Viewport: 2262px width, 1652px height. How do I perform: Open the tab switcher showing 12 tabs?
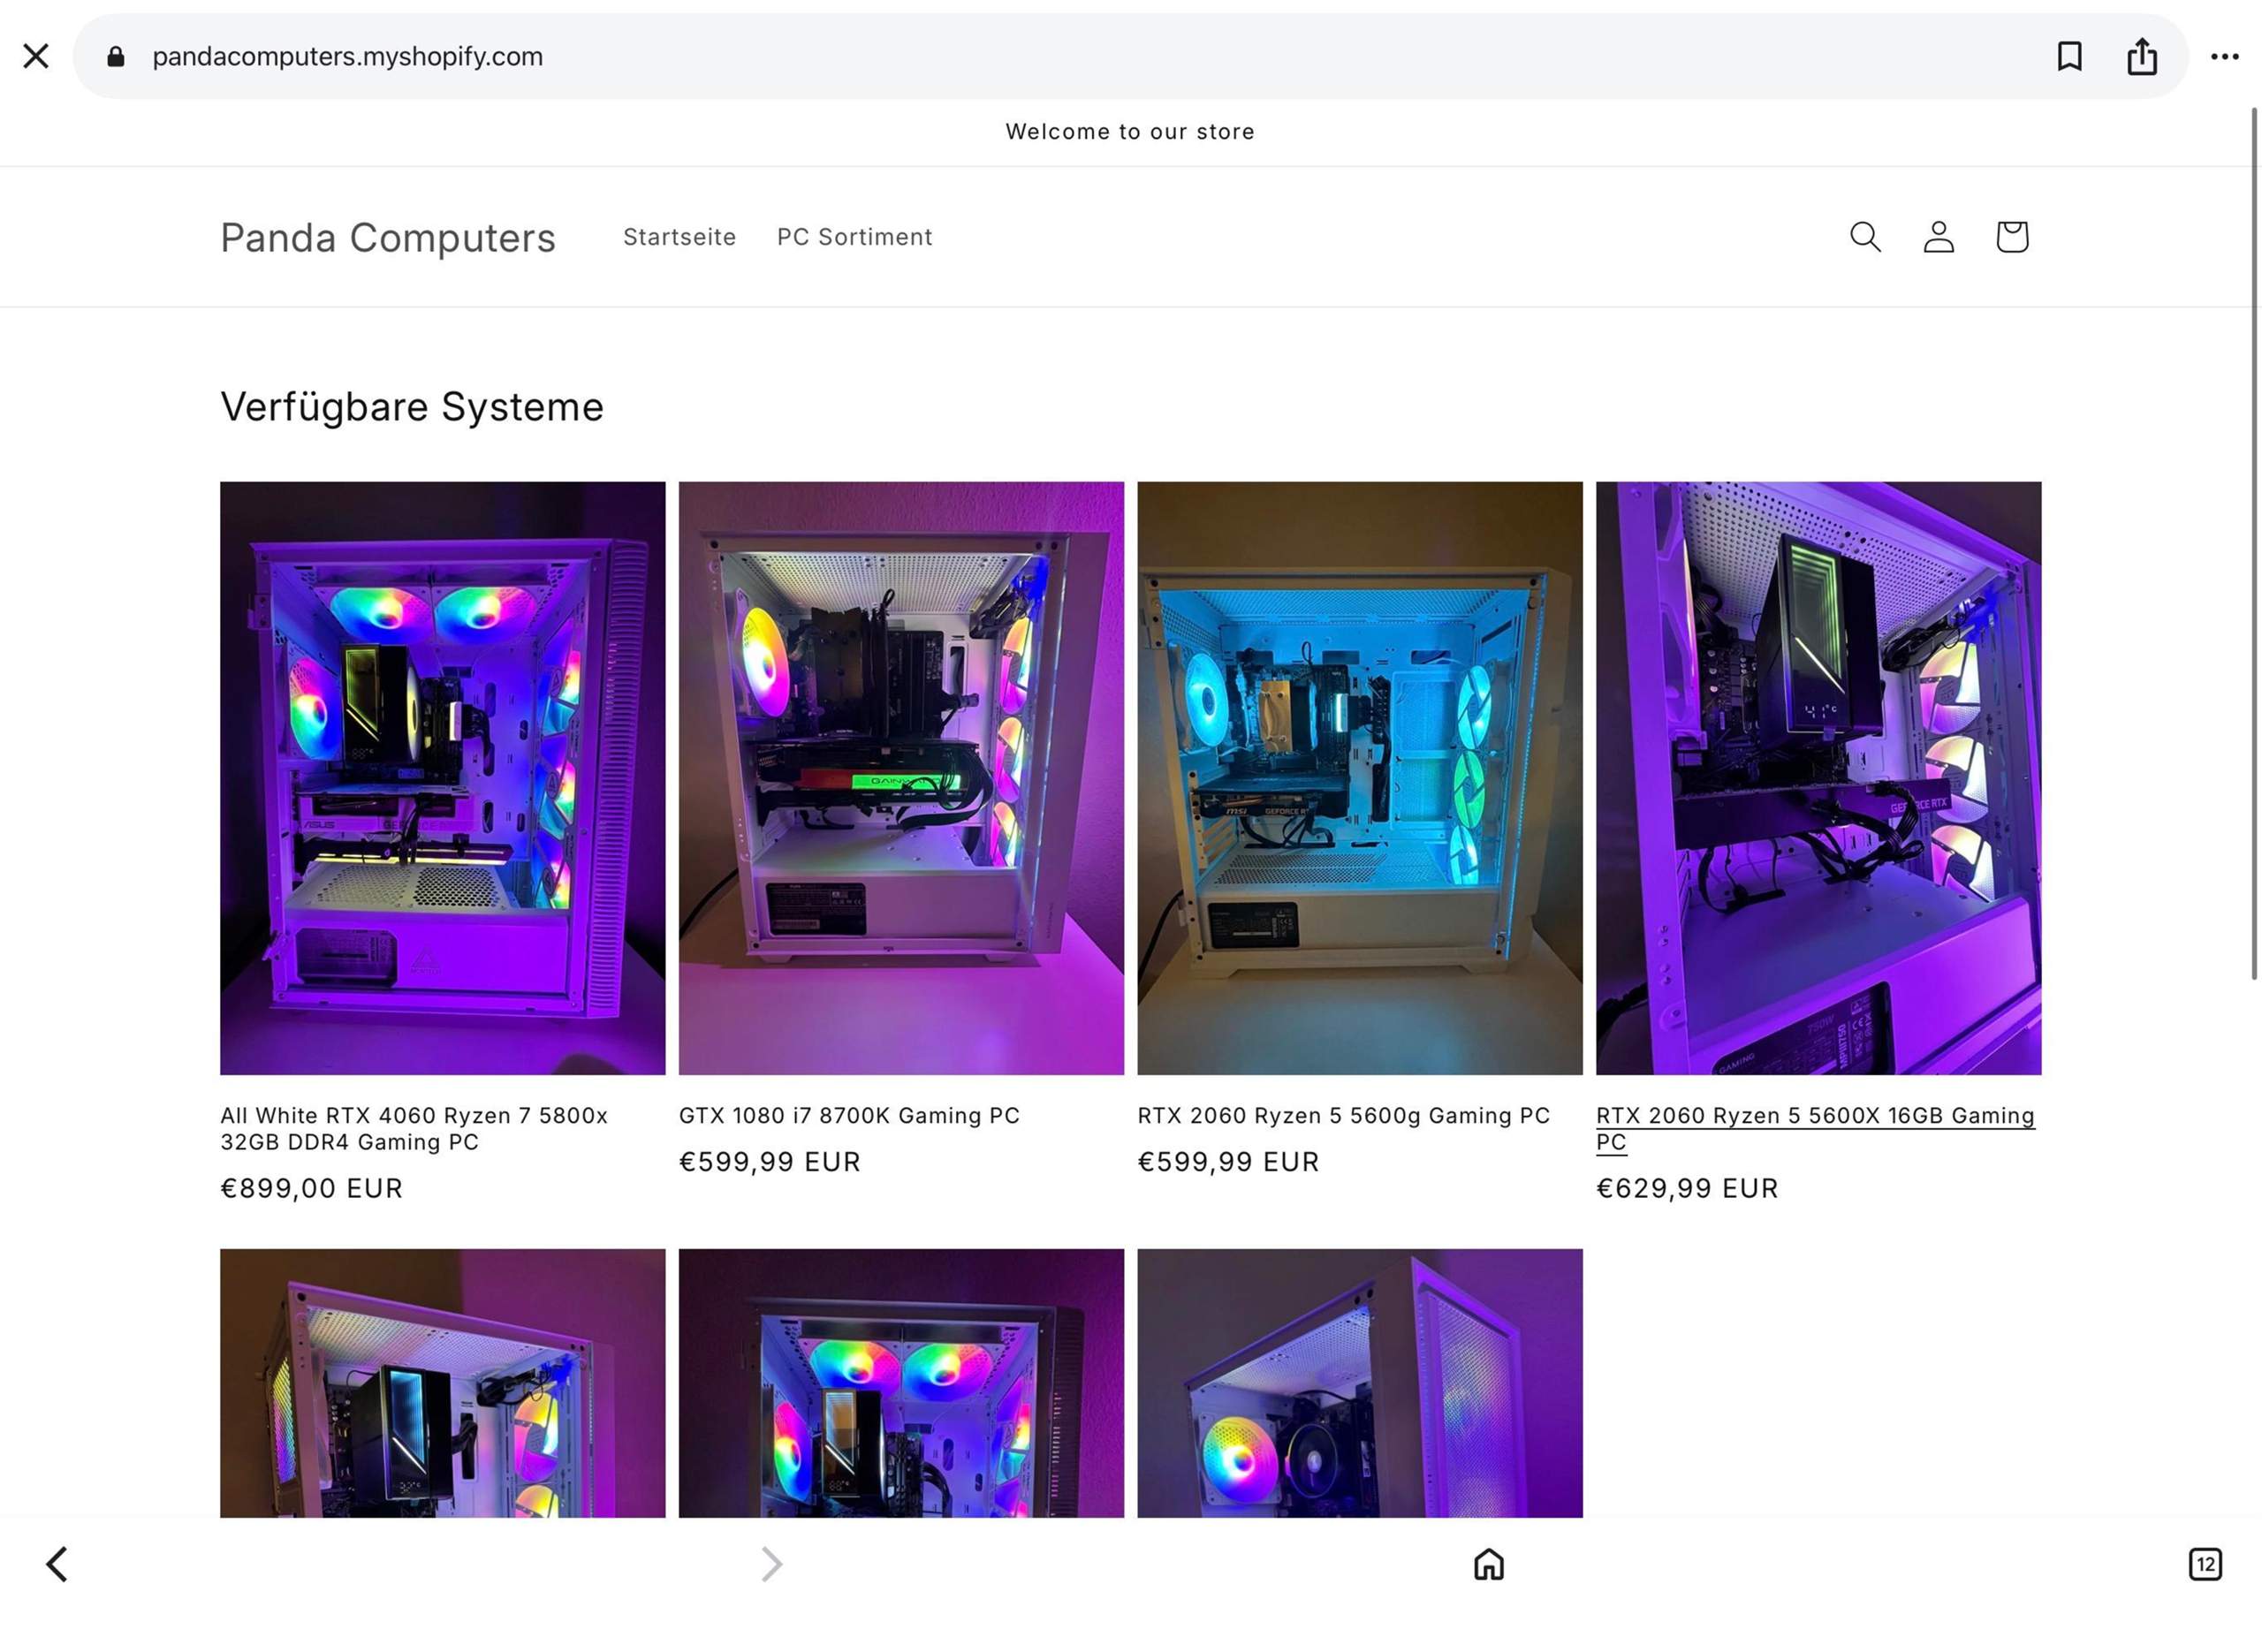pyautogui.click(x=2205, y=1565)
